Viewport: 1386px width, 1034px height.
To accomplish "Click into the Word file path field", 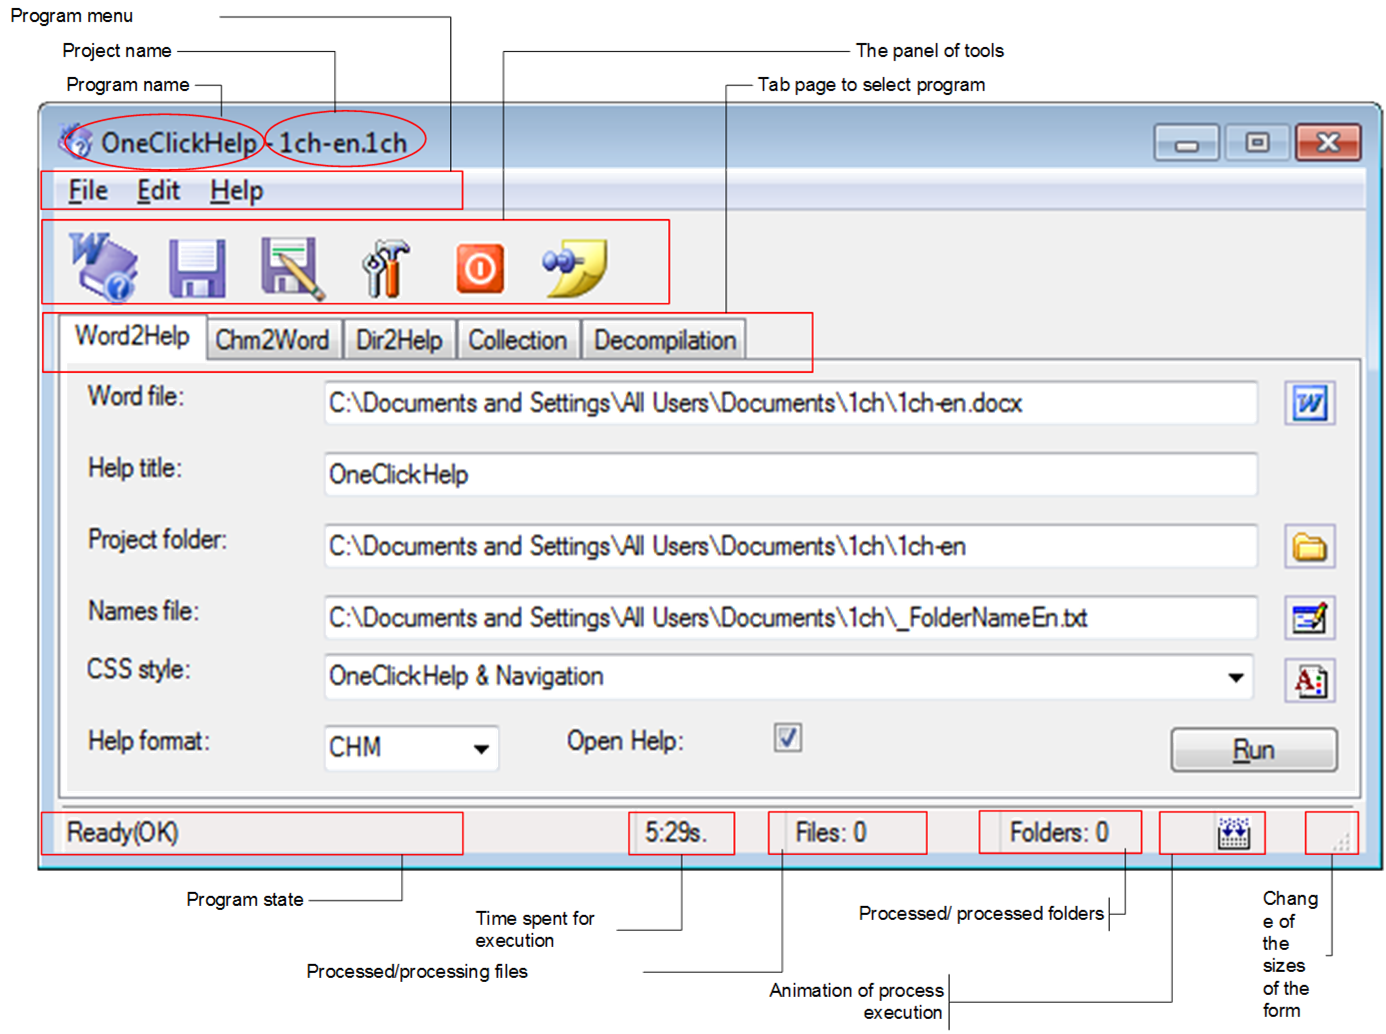I will point(790,403).
